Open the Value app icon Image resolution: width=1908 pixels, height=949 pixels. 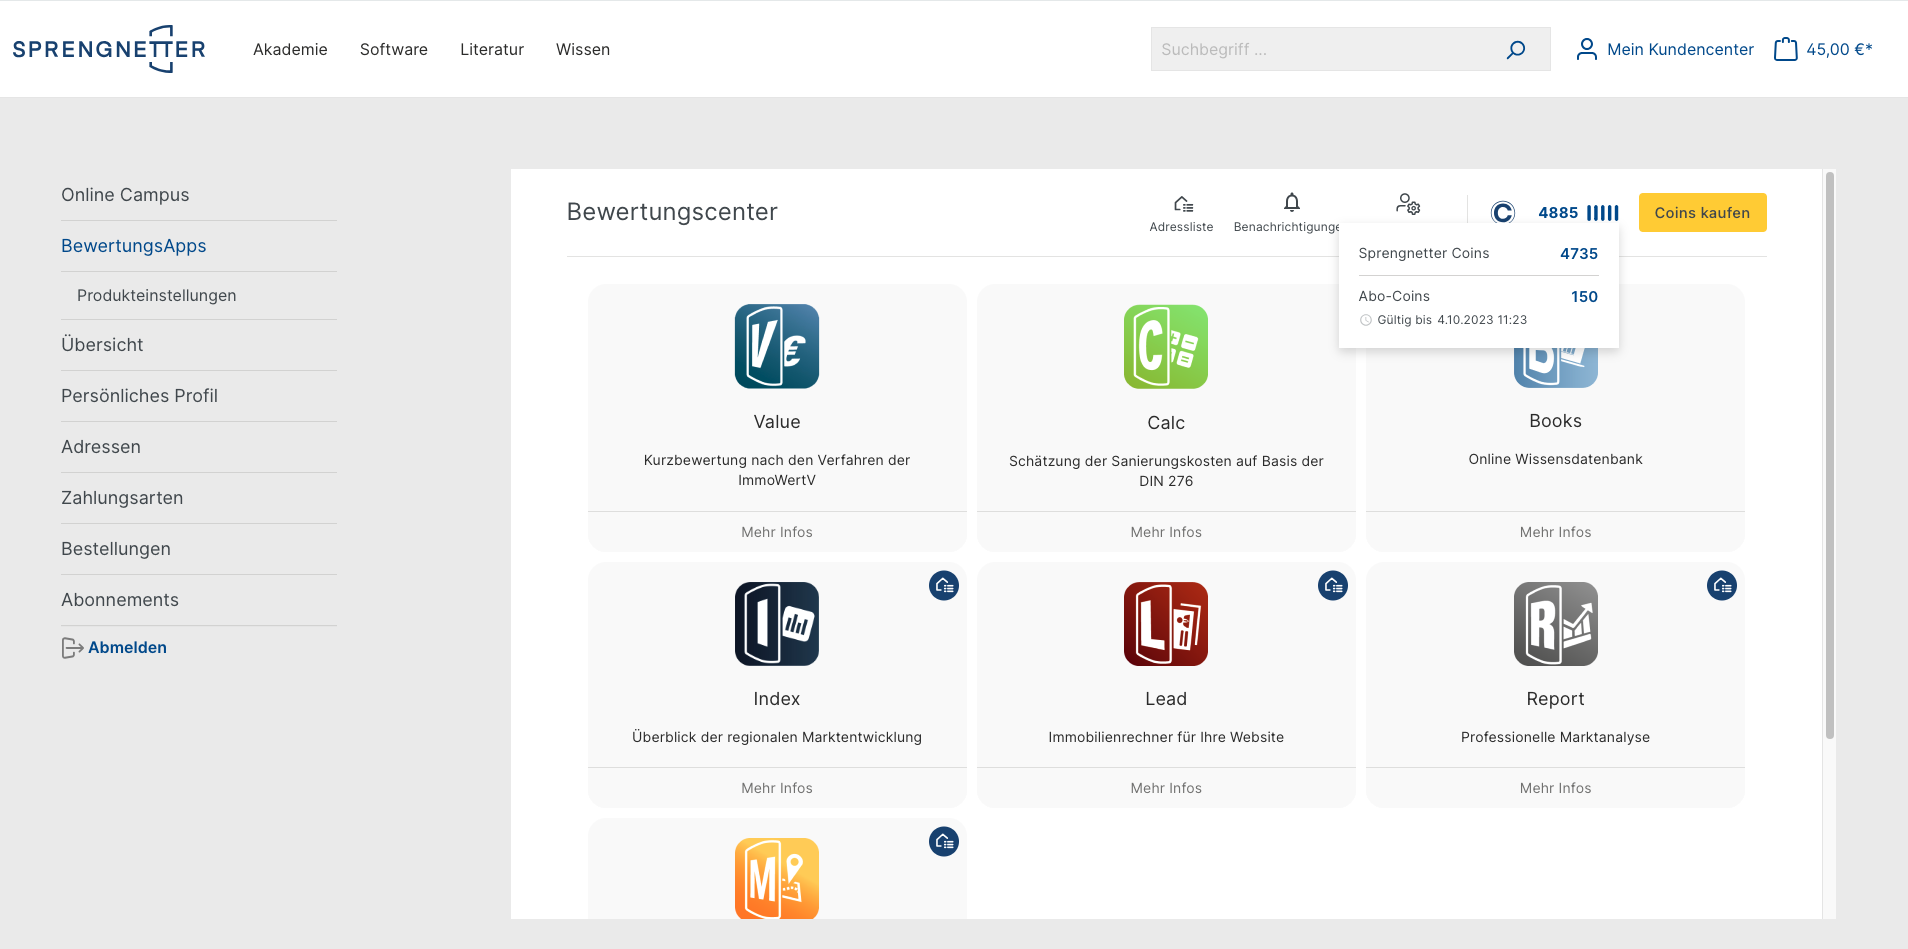pos(777,346)
